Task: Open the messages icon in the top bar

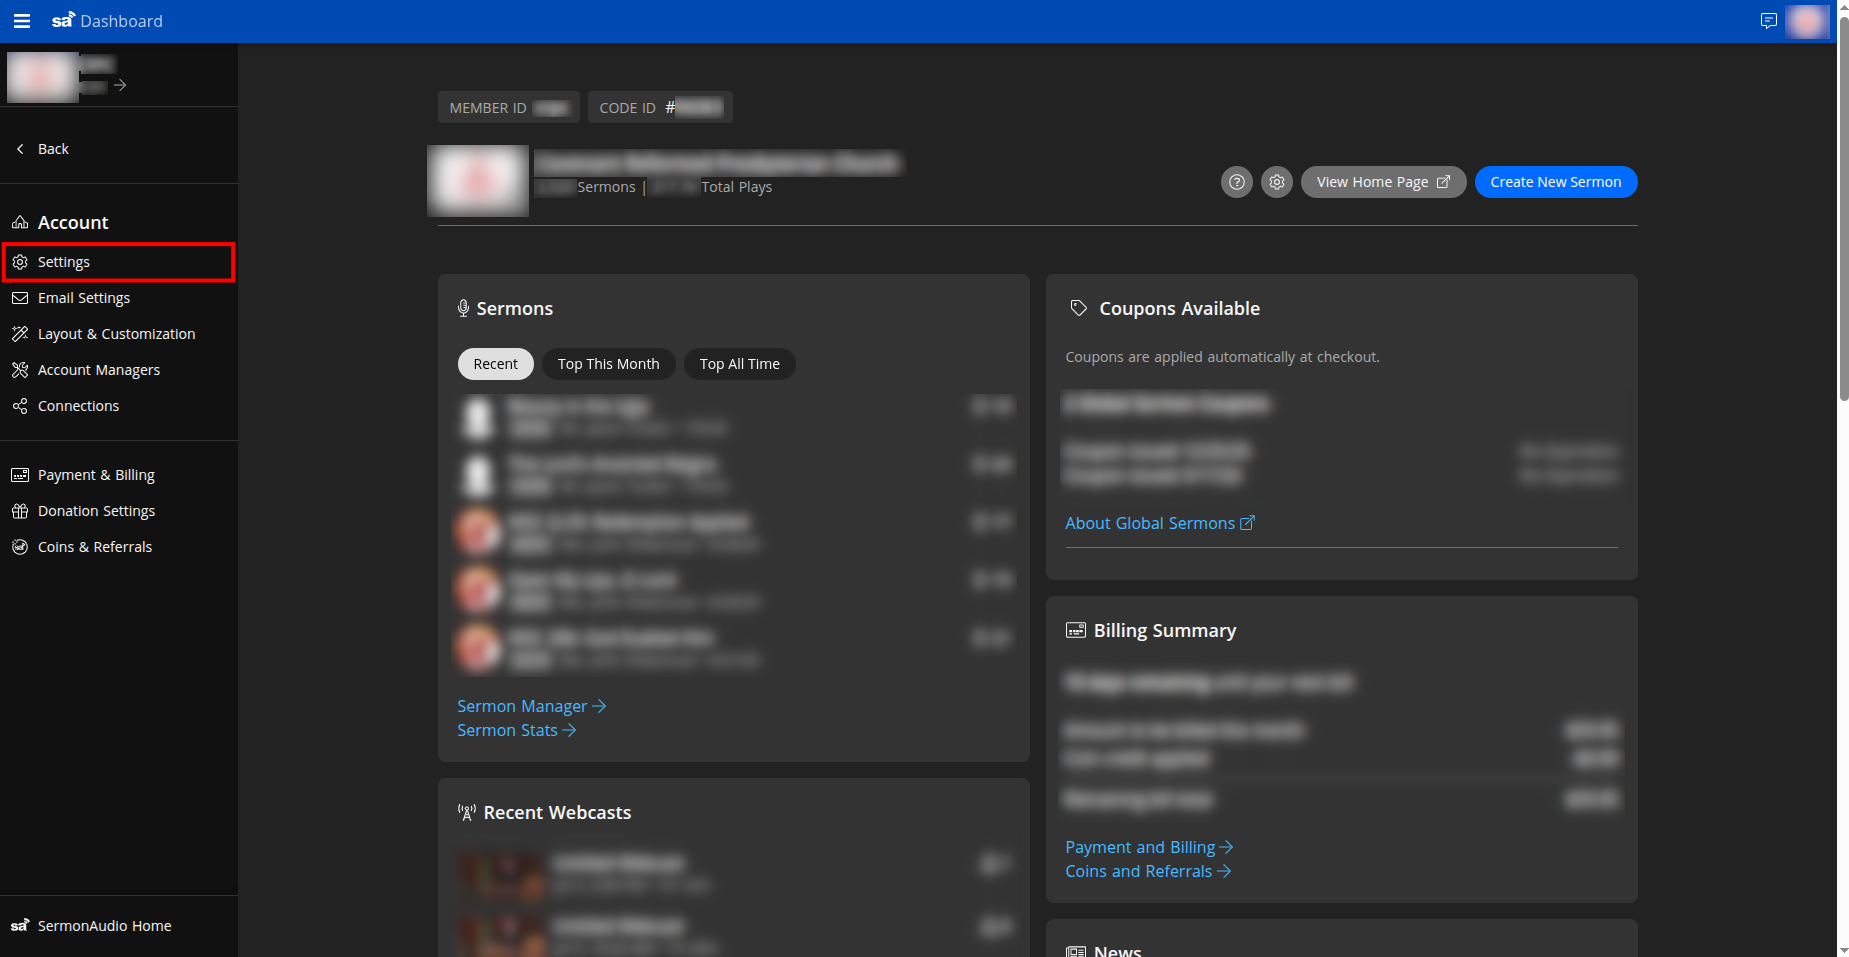Action: tap(1768, 21)
